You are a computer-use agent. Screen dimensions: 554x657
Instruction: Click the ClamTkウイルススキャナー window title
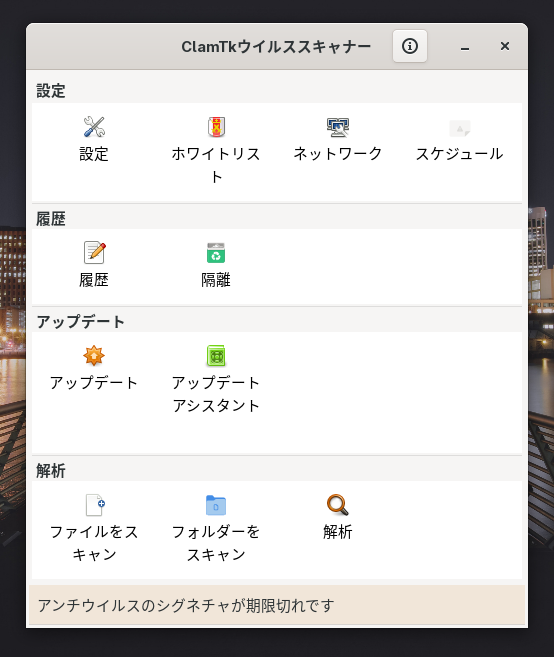276,47
